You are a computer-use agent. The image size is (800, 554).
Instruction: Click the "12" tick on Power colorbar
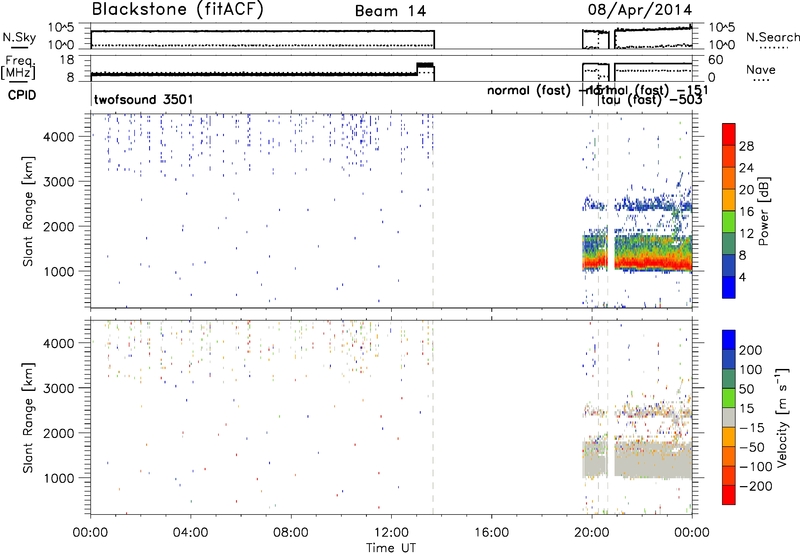746,234
